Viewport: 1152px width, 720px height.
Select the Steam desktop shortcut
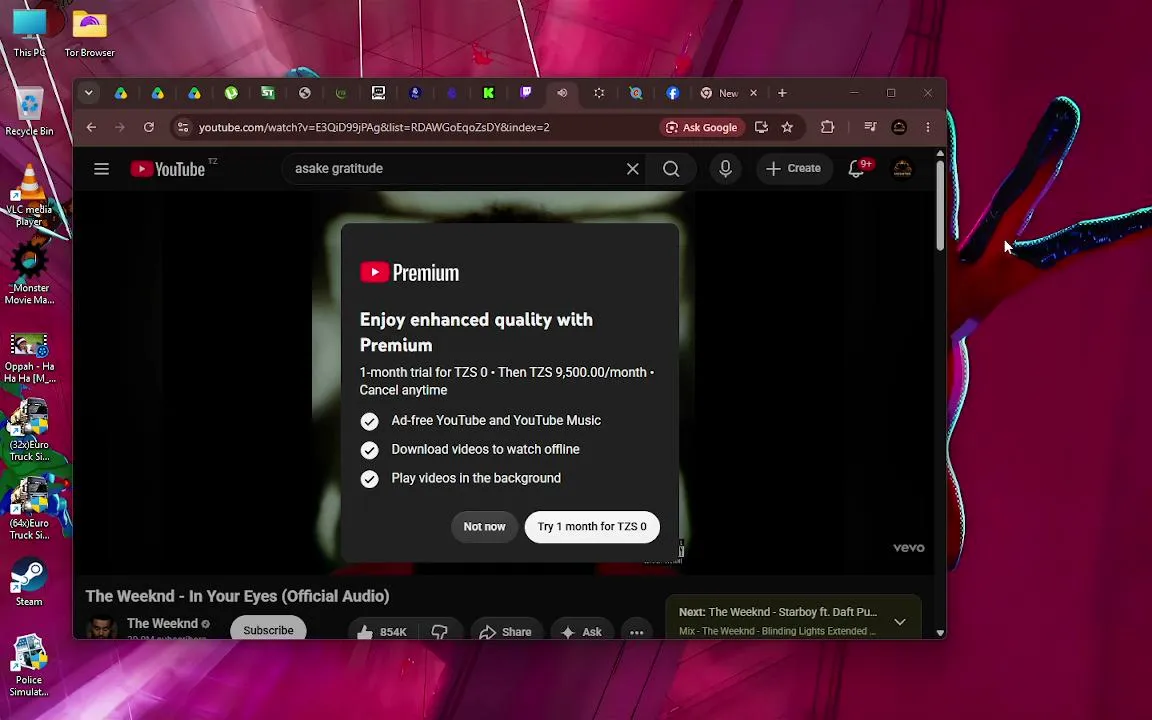pyautogui.click(x=29, y=581)
